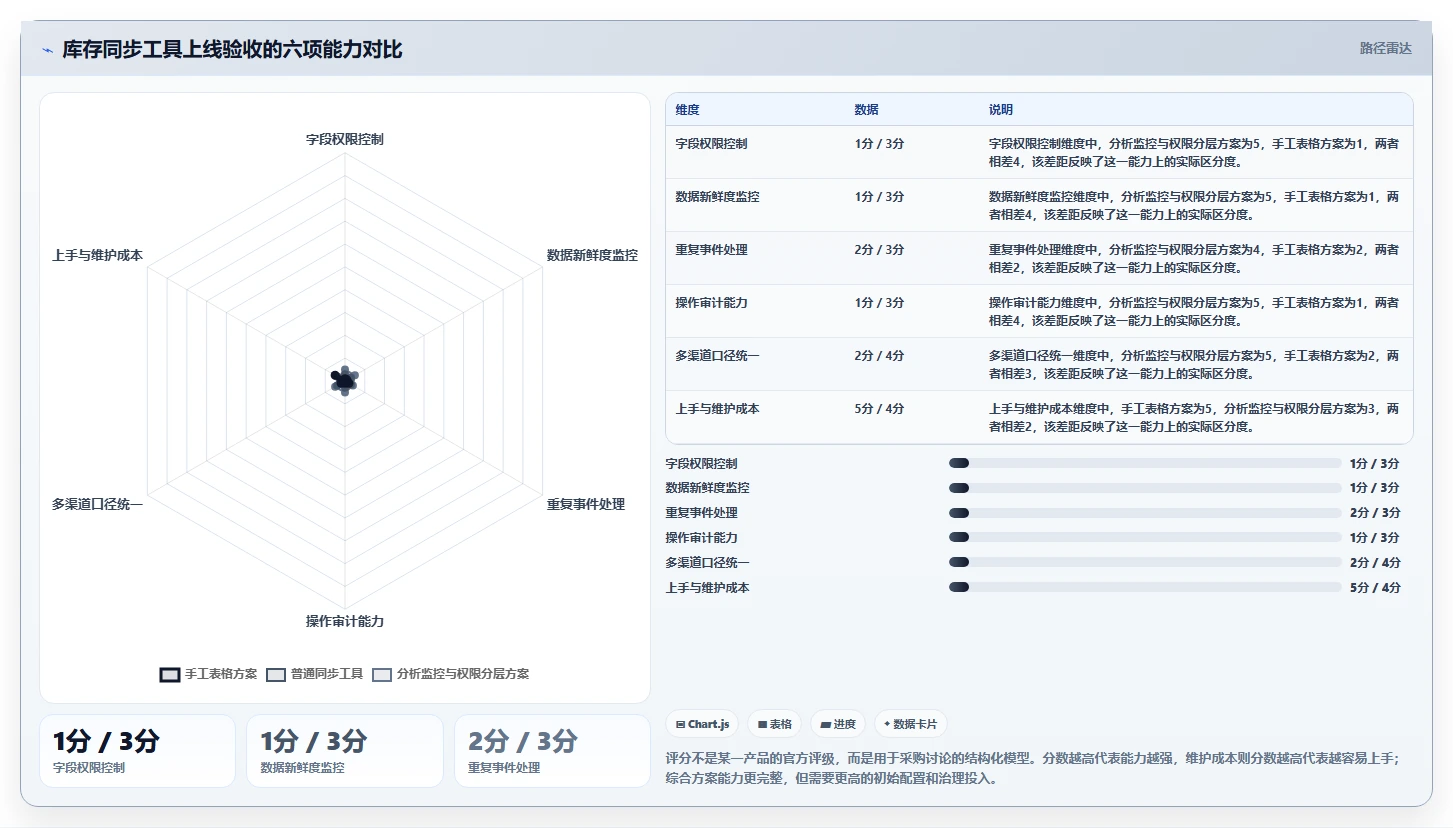This screenshot has width=1453, height=828.
Task: Click the lightning icon beside the page title
Action: (x=47, y=50)
